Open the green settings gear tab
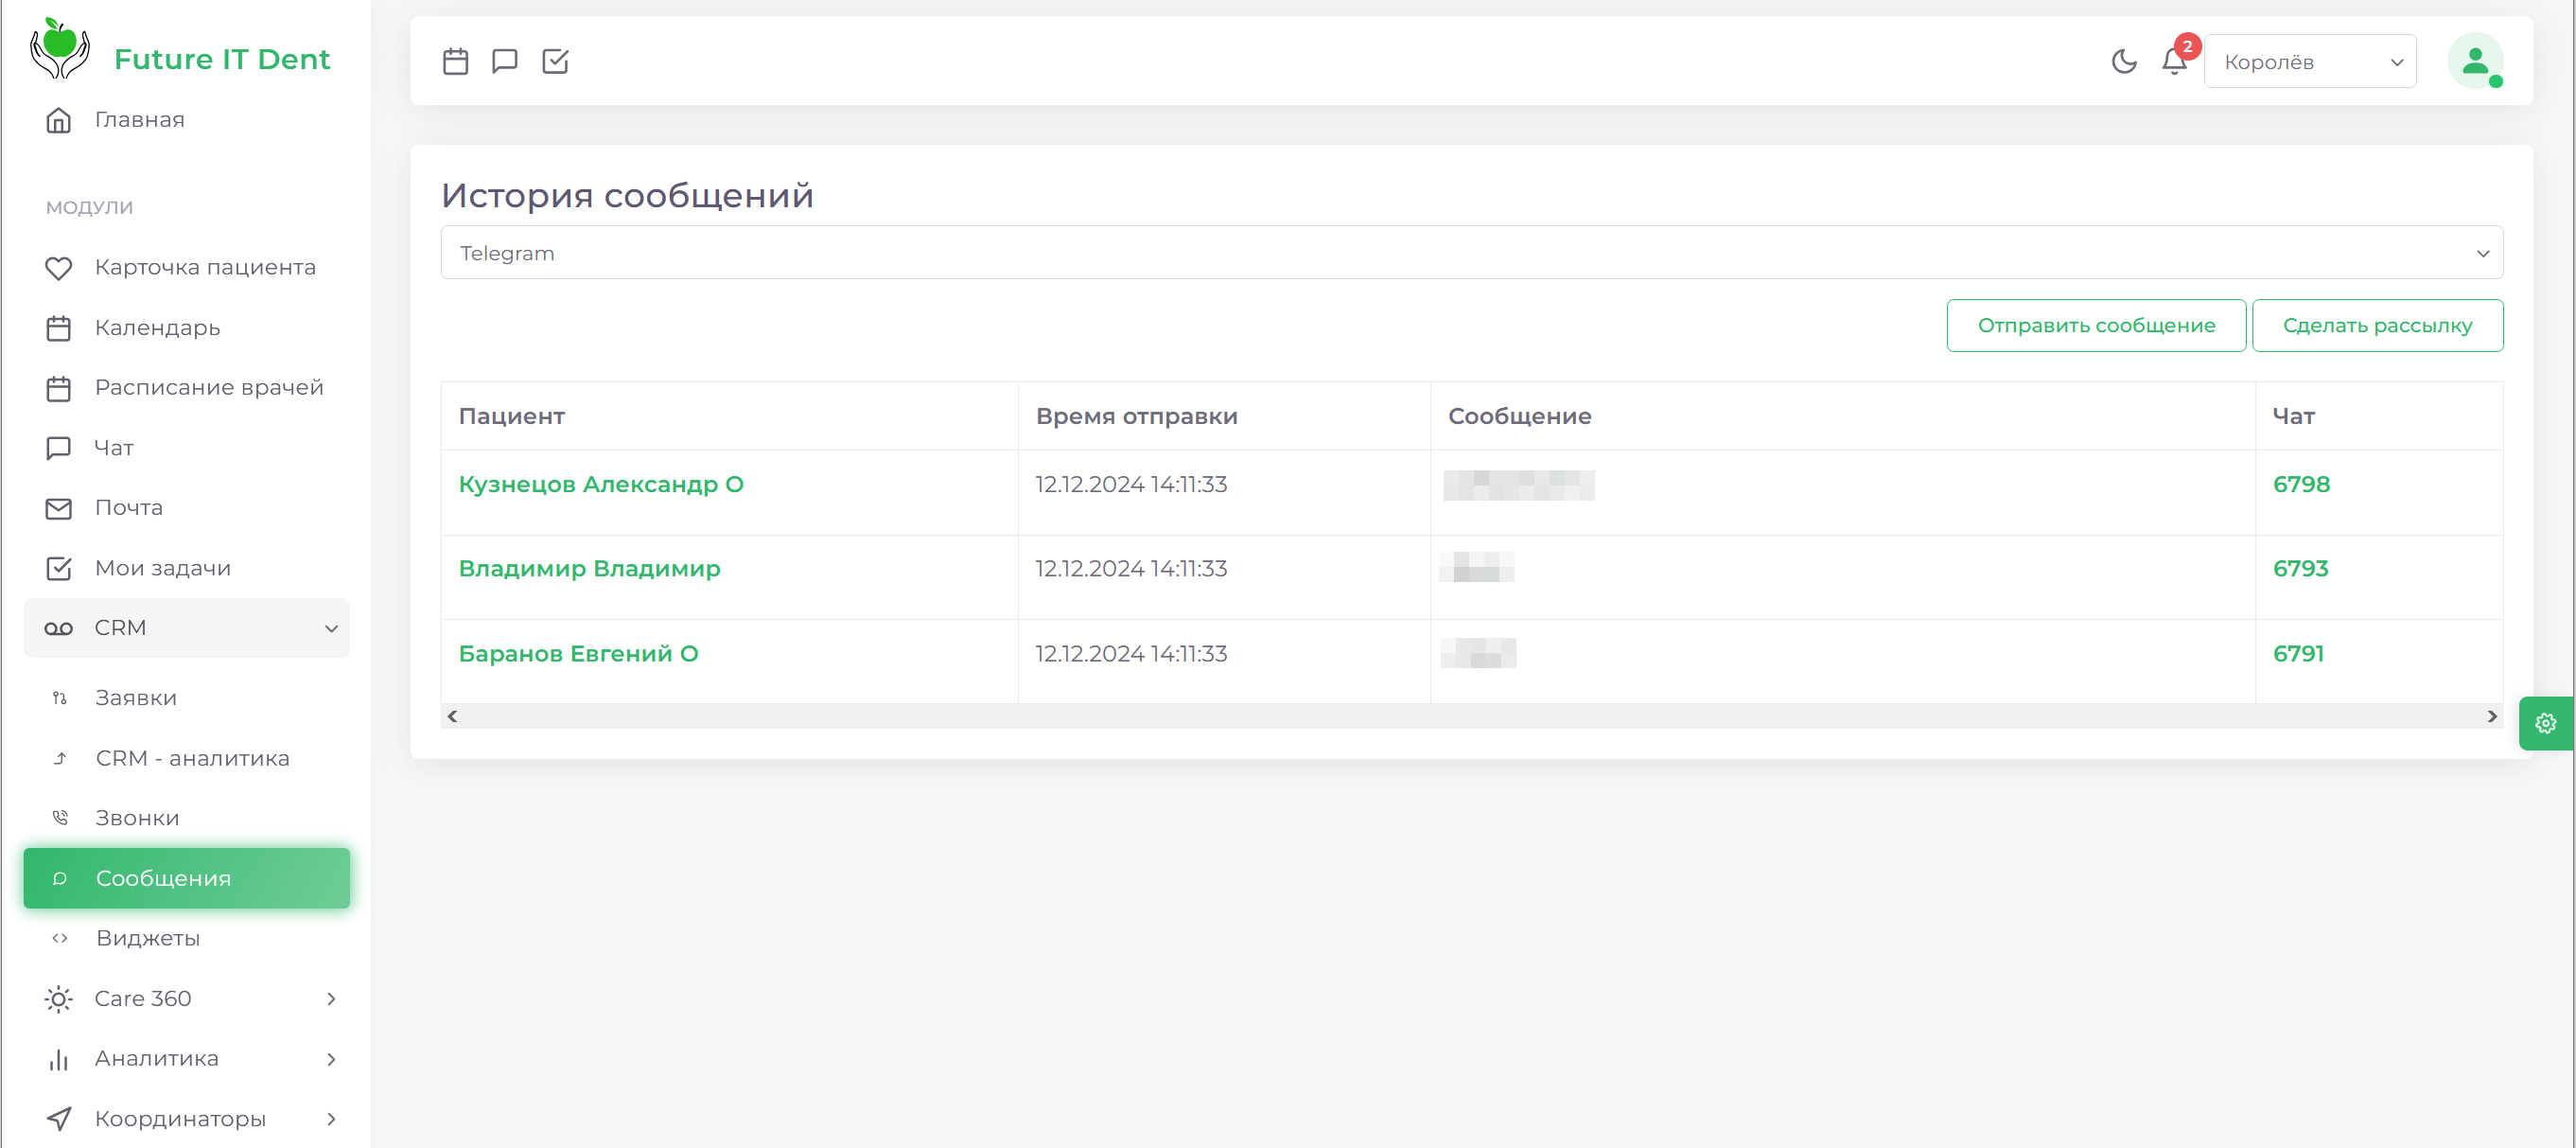Image resolution: width=2576 pixels, height=1148 pixels. pos(2546,723)
